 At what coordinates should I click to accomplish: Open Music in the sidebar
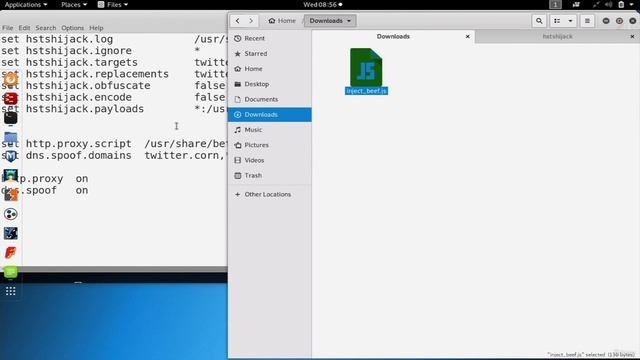pyautogui.click(x=269, y=130)
